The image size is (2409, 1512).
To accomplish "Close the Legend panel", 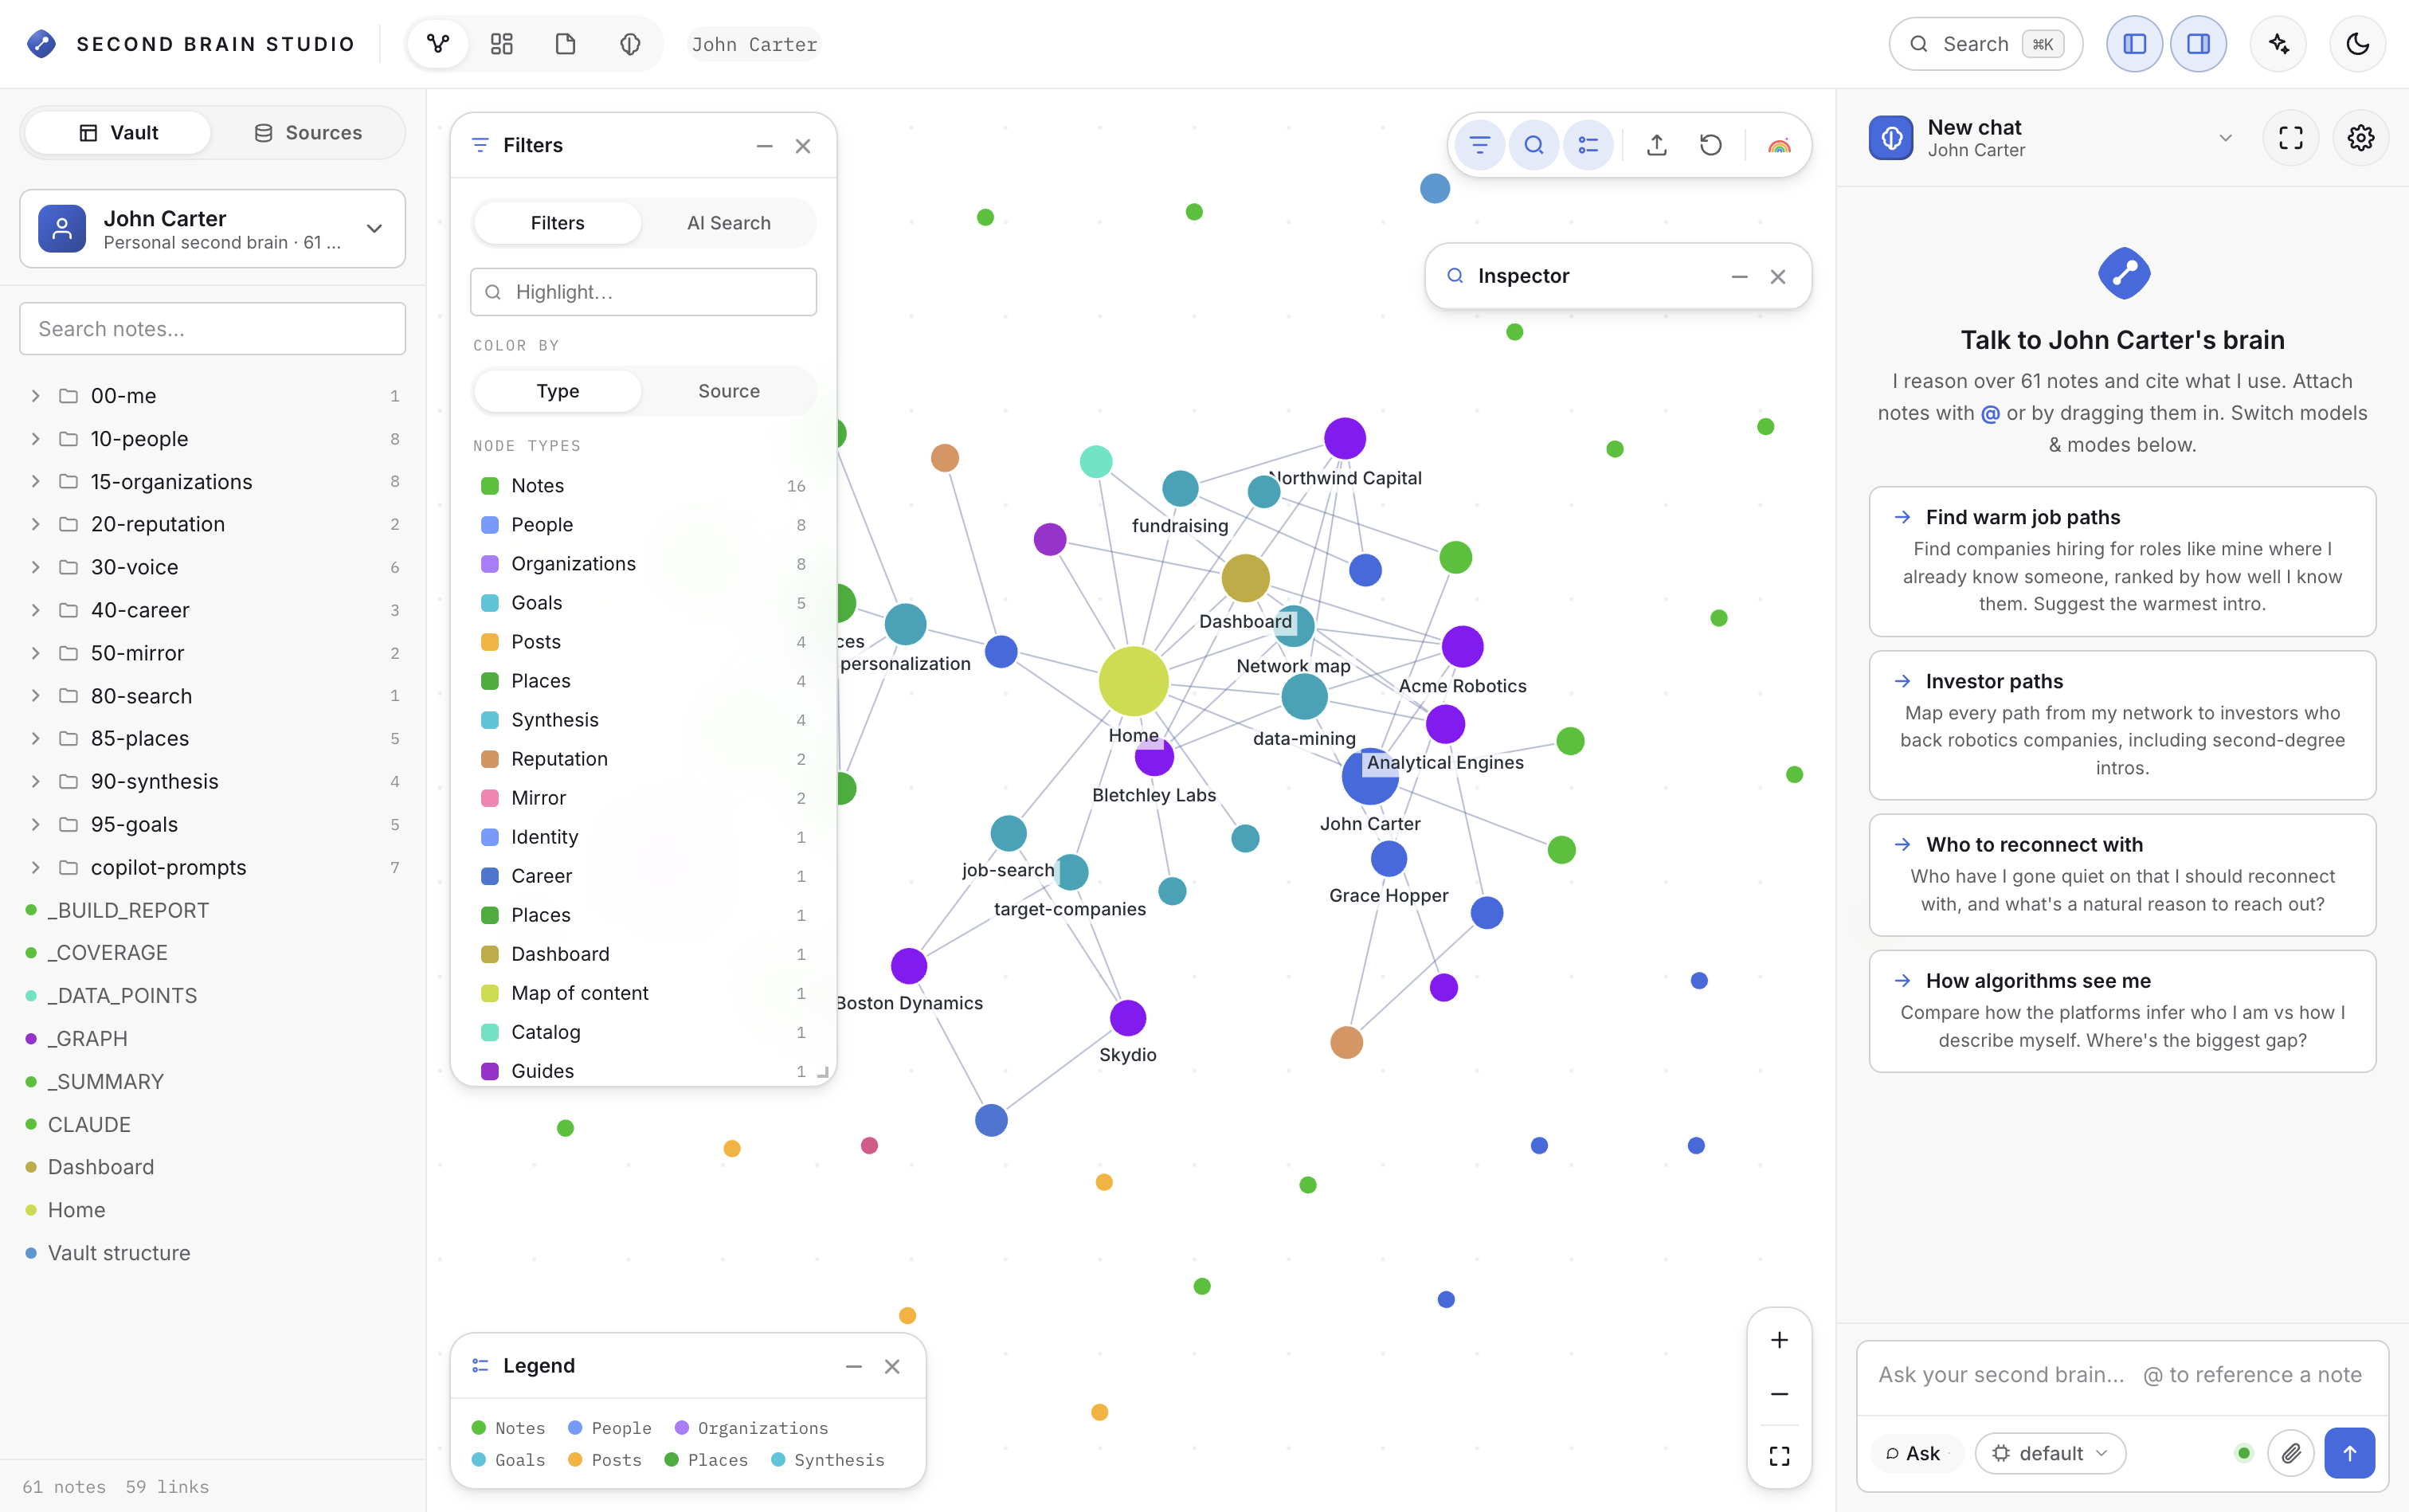I will (x=892, y=1366).
